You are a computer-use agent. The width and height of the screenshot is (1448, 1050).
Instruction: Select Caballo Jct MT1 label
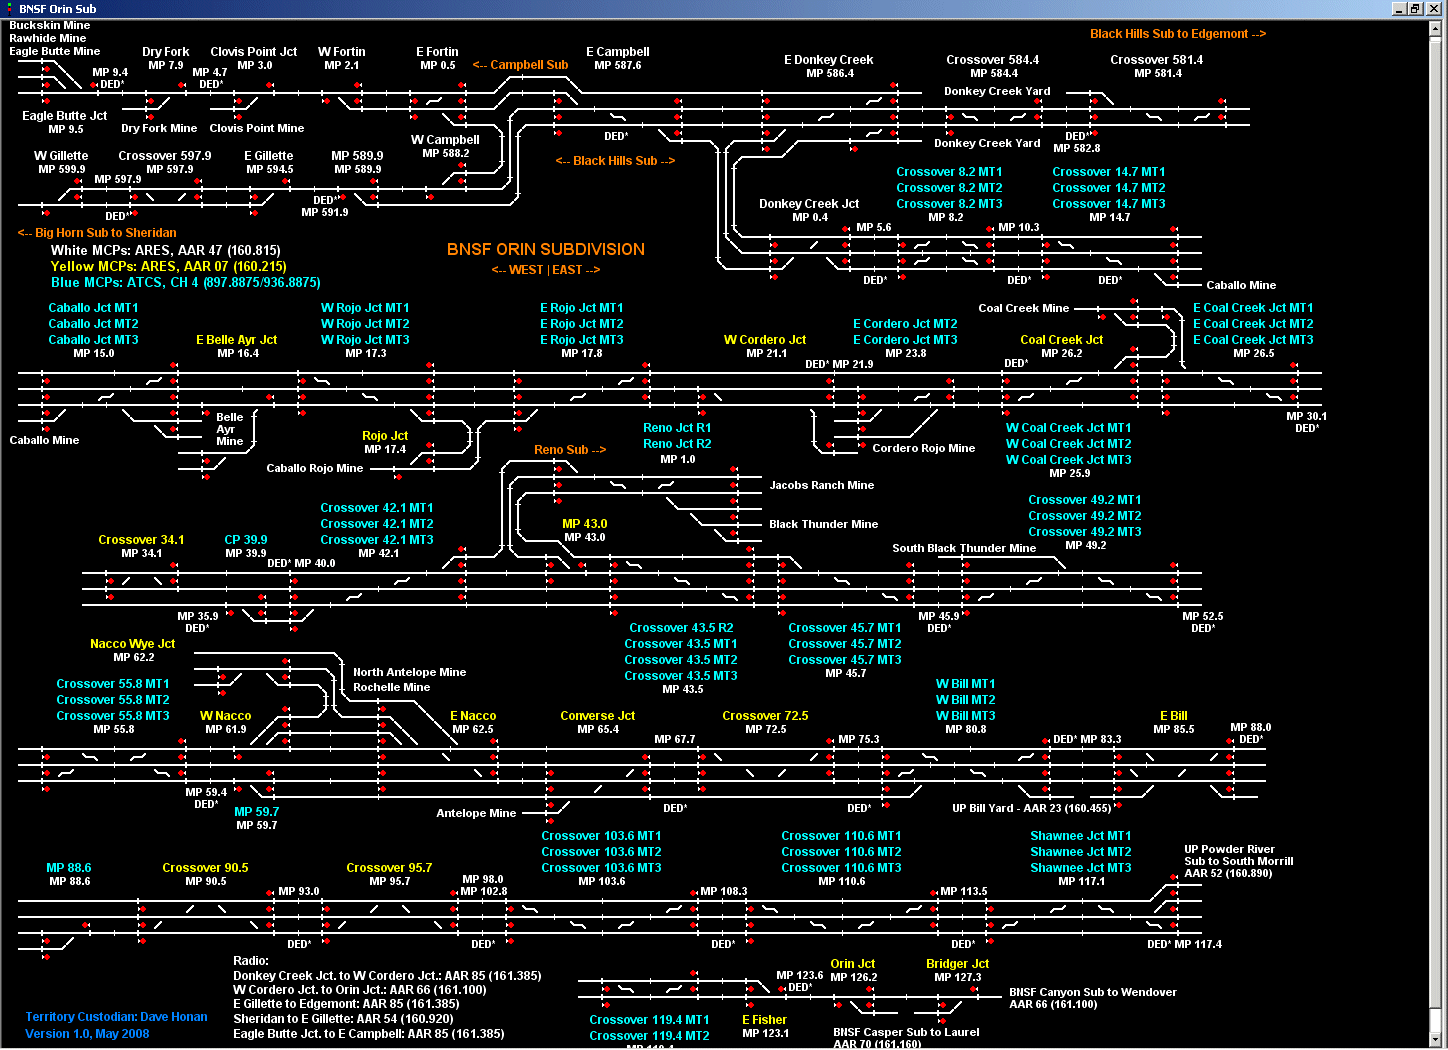(94, 308)
